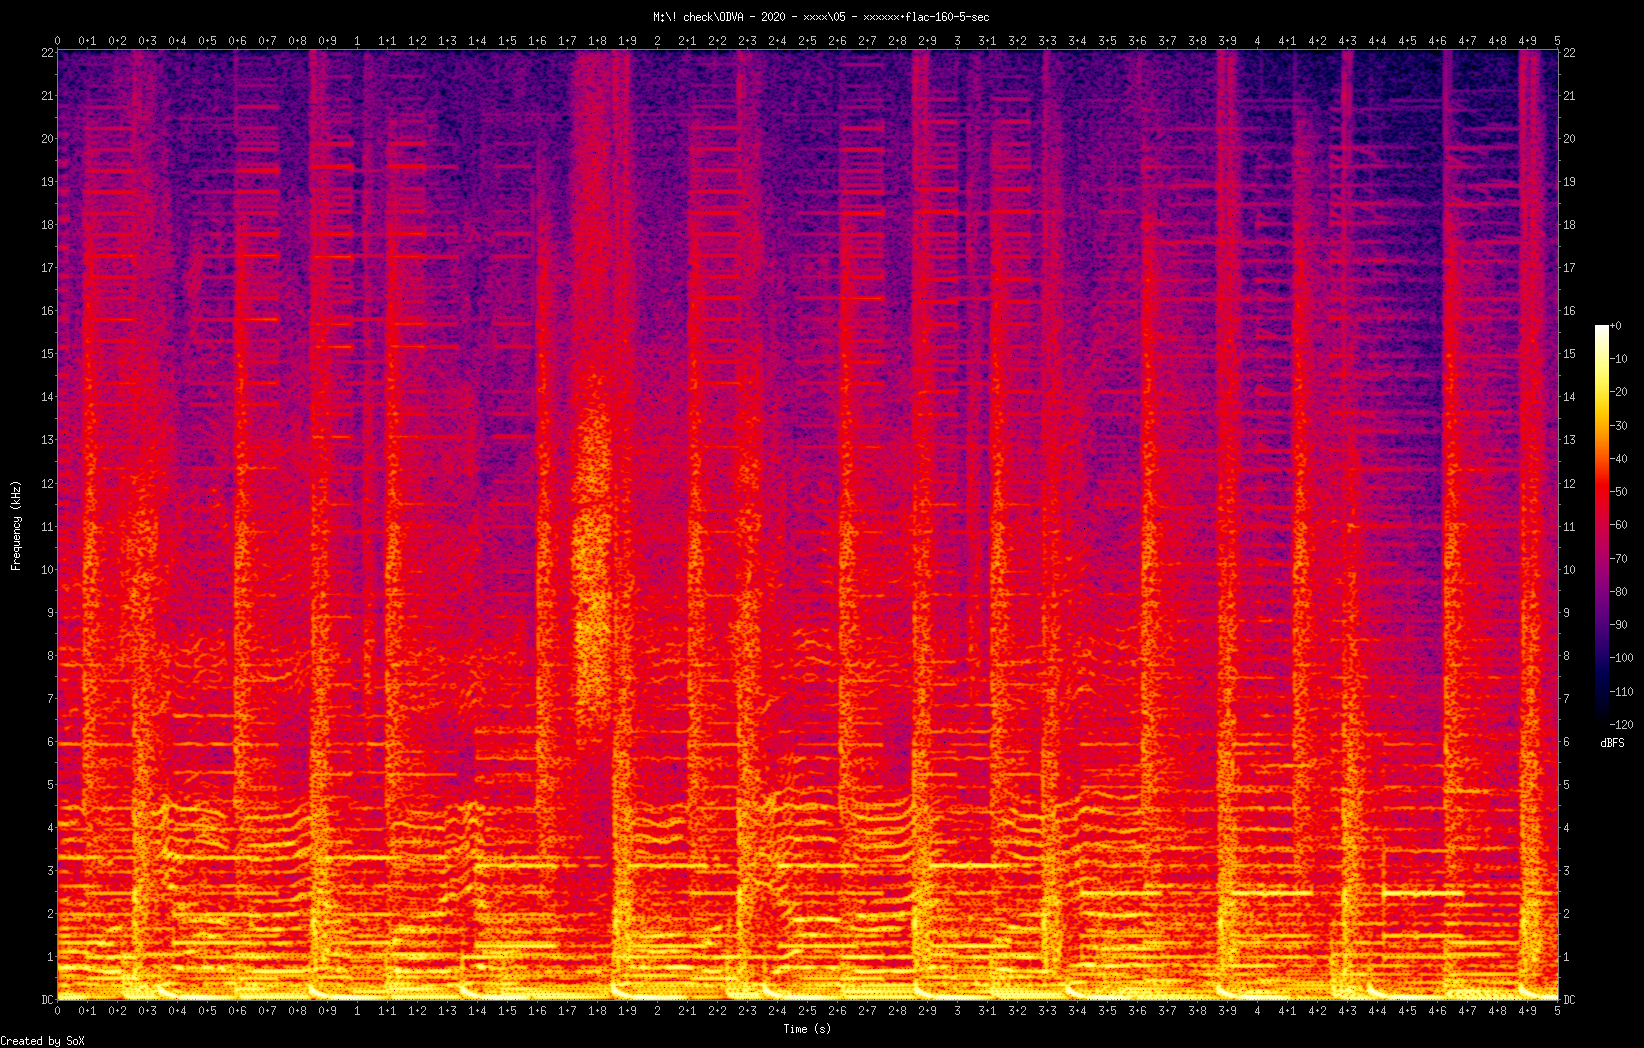Click the "0" tick on the top time axis

[57, 41]
